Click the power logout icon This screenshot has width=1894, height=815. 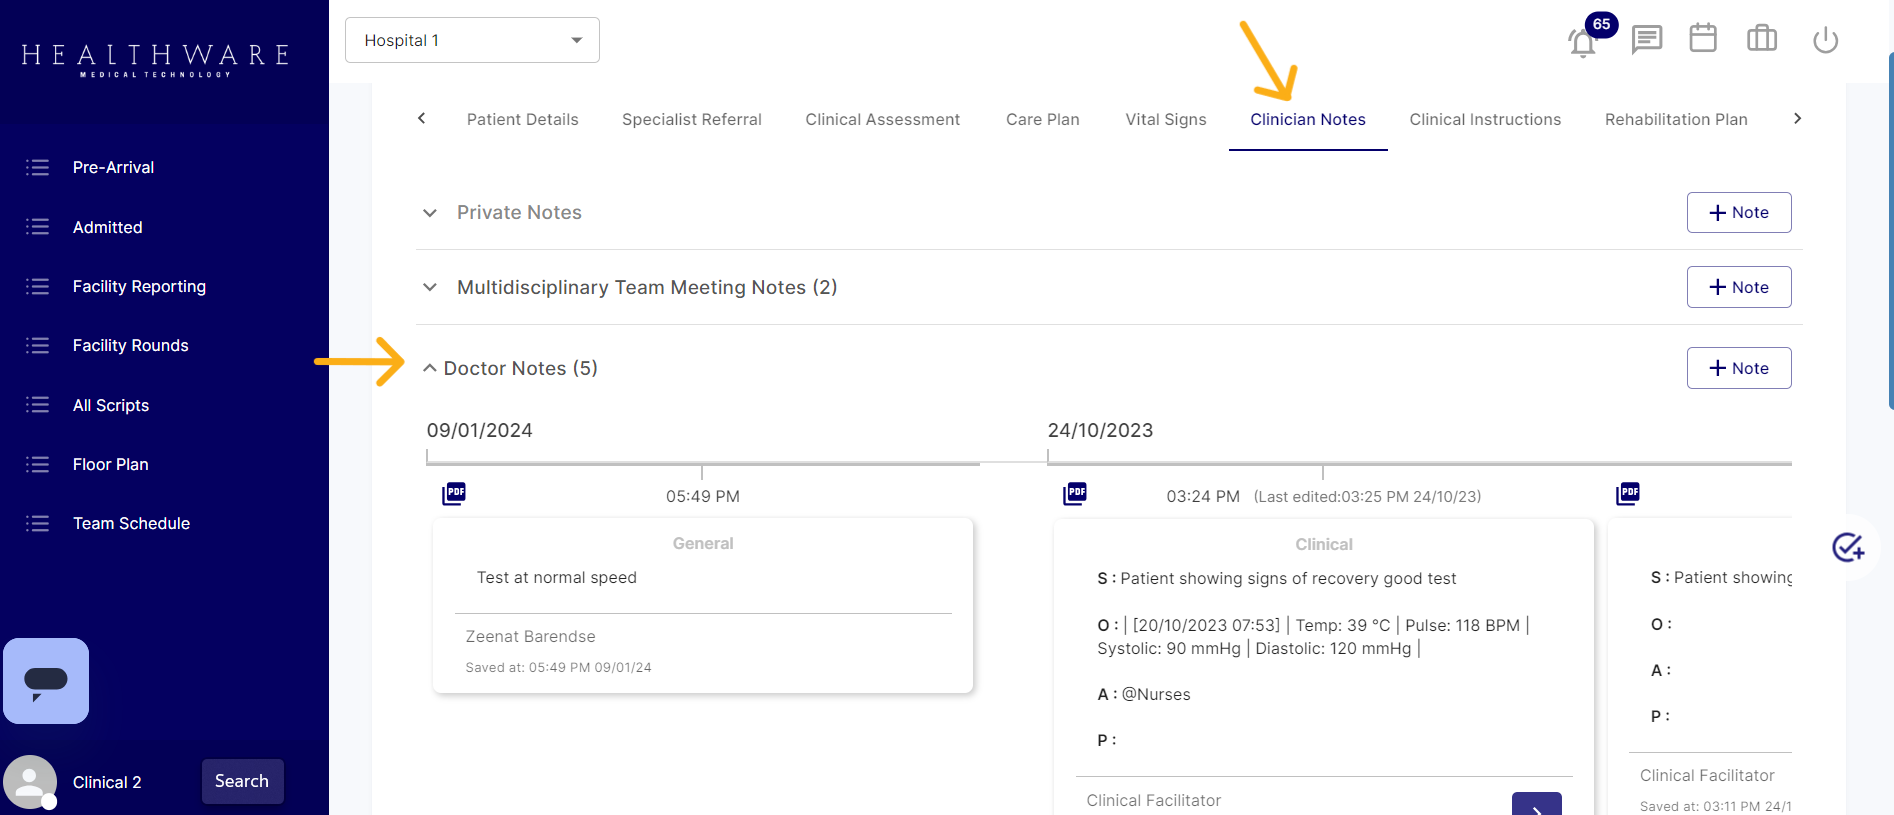(1825, 40)
